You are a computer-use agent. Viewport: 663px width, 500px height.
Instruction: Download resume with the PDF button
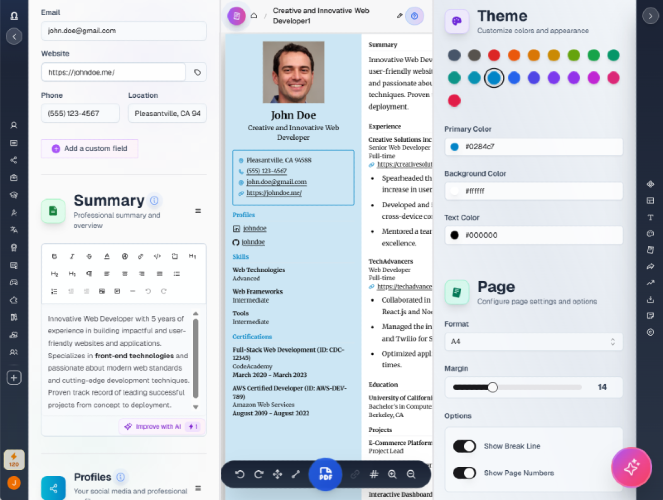(325, 474)
